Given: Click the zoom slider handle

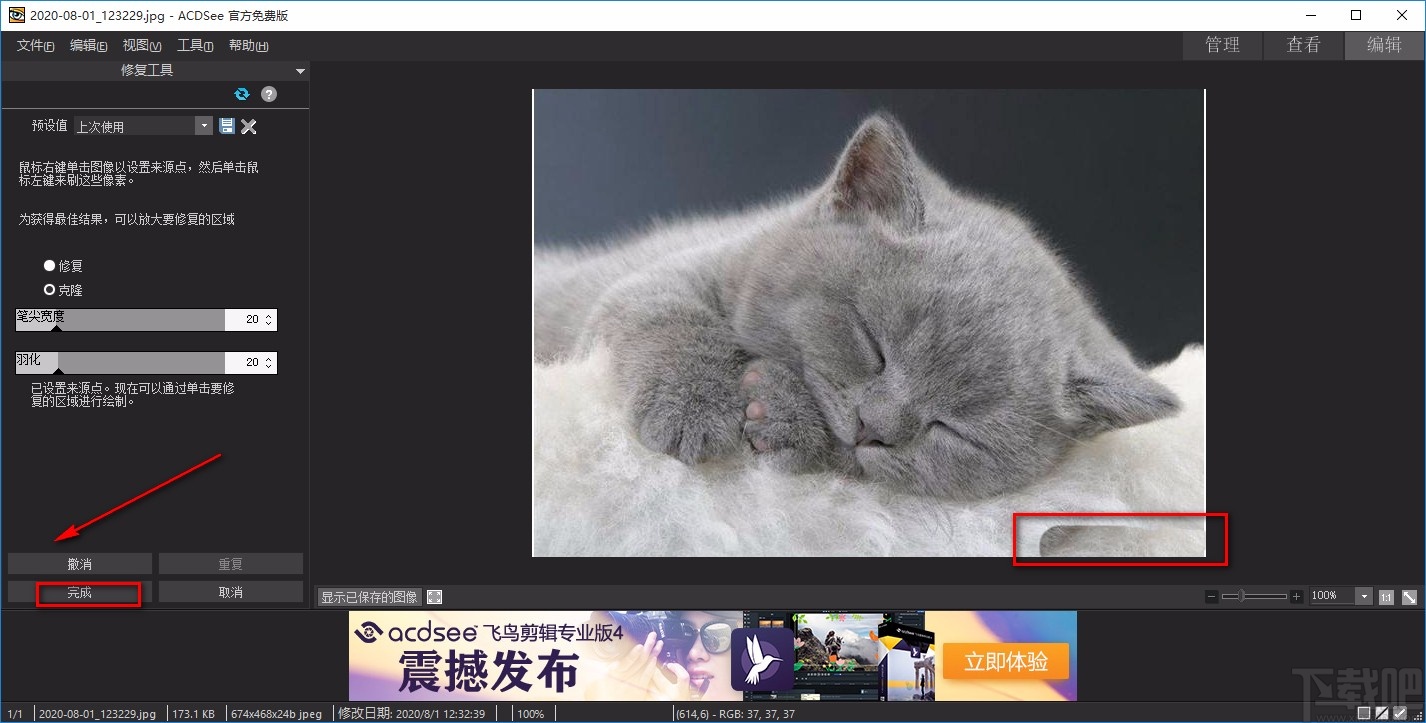Looking at the screenshot, I should [x=1240, y=596].
